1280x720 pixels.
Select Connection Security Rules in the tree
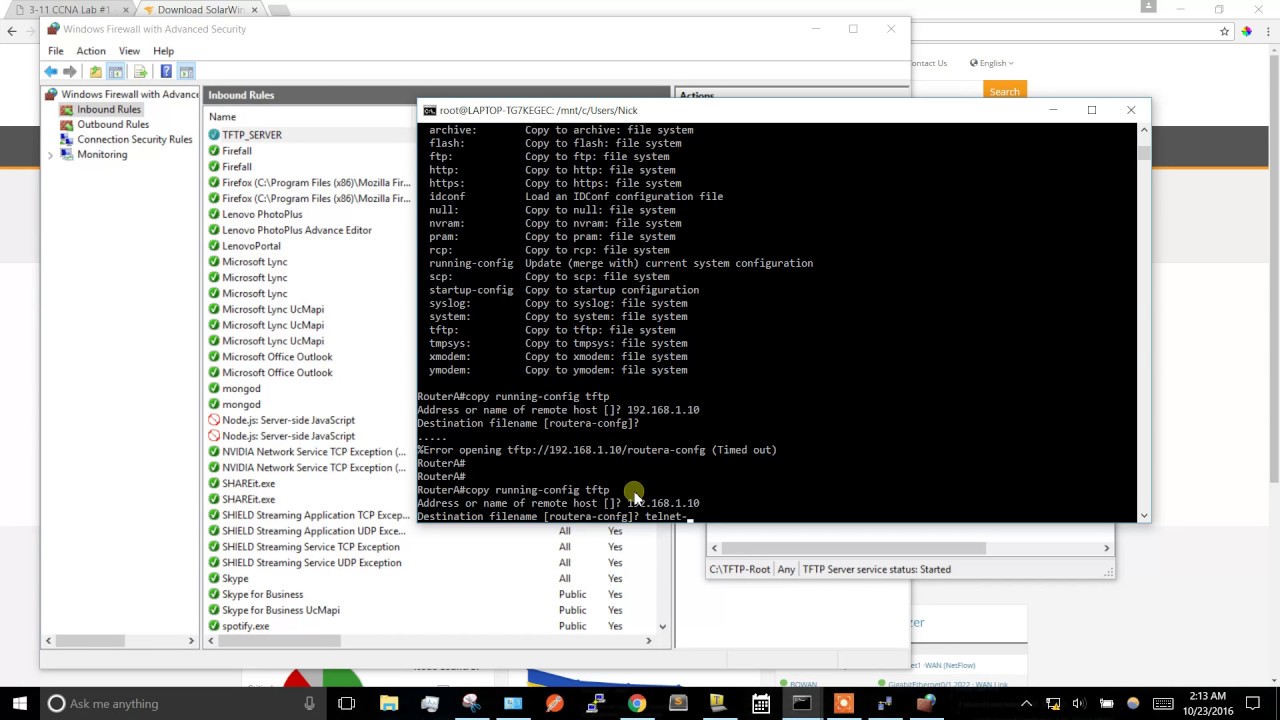pos(134,139)
